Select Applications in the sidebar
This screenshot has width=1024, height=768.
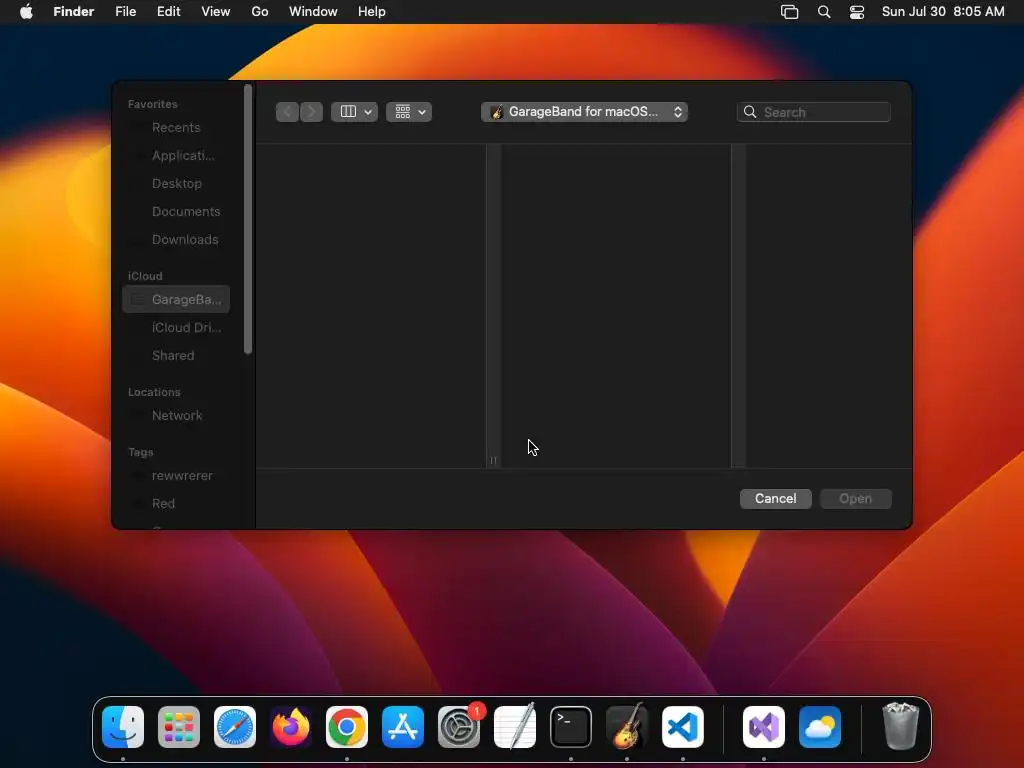click(176, 155)
